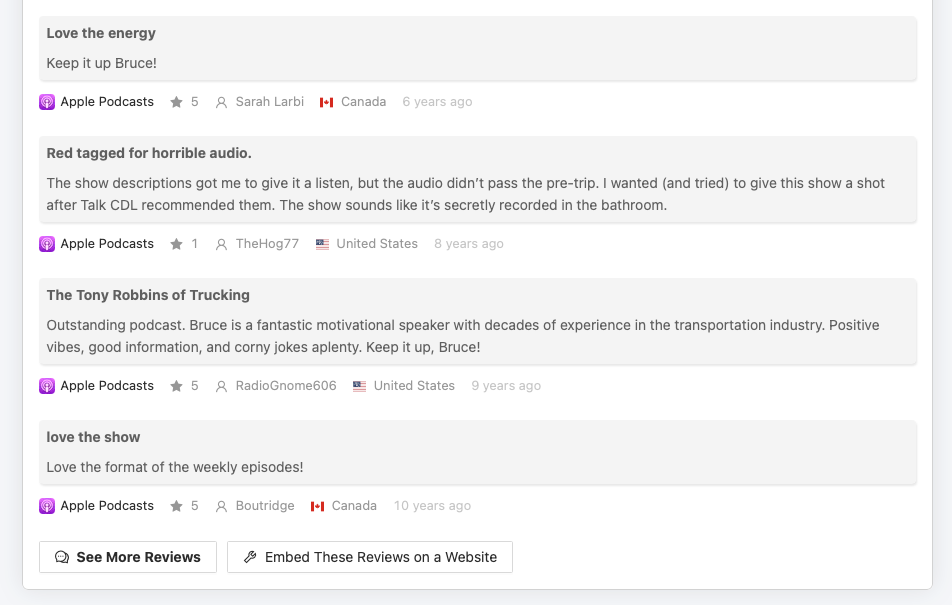Click the user icon beside Boutridge
Screen dimensions: 952x605
222,506
